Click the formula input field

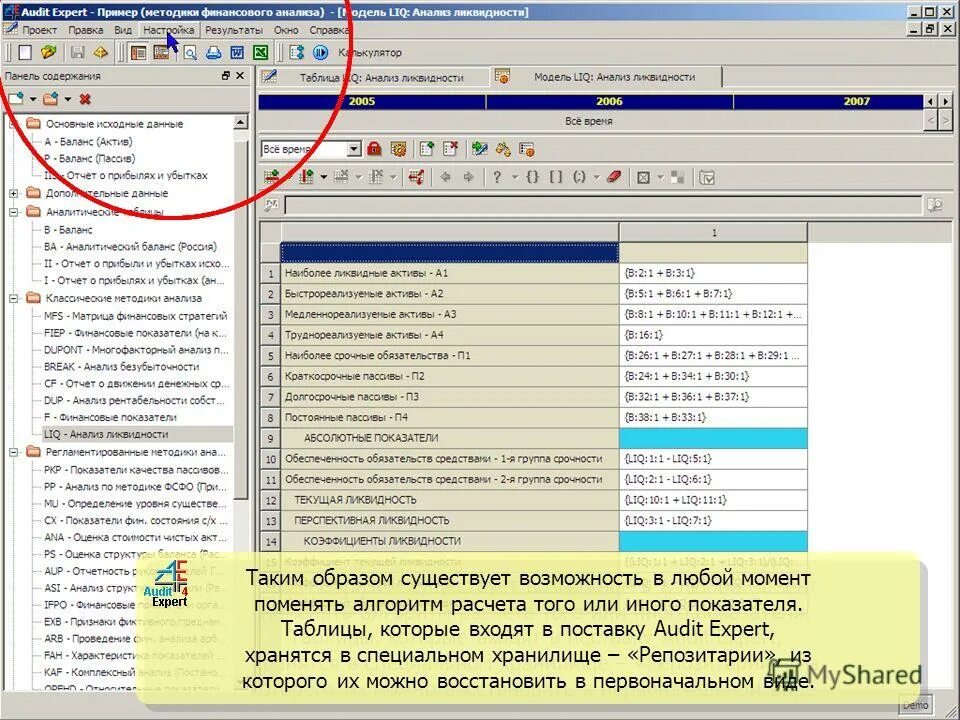(x=603, y=205)
